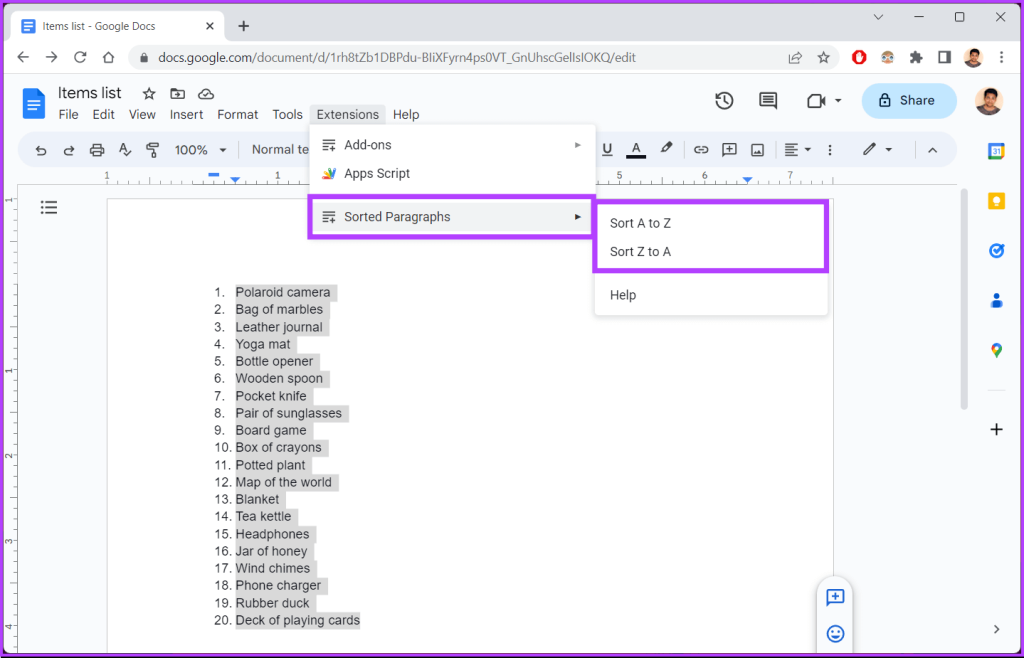1024x658 pixels.
Task: Click the Share button
Action: point(909,100)
